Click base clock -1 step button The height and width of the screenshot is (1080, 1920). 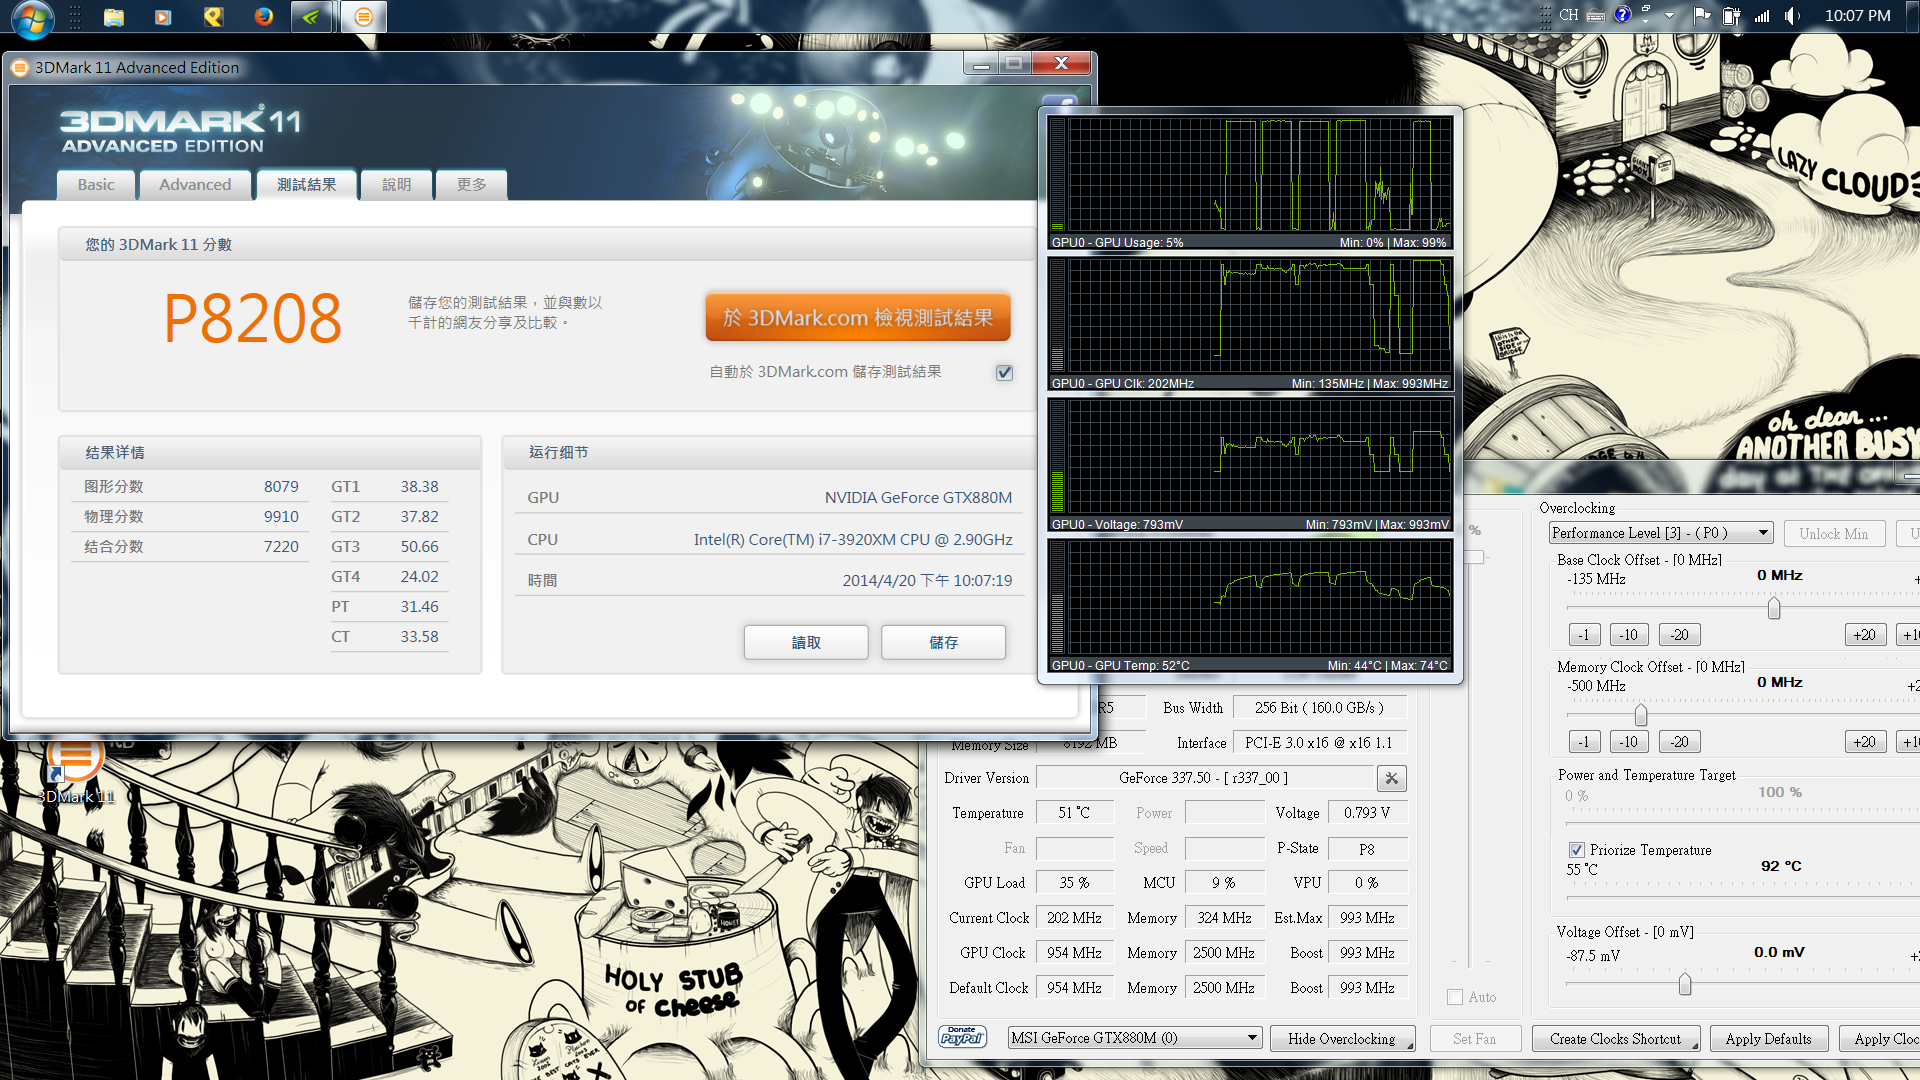coord(1583,635)
